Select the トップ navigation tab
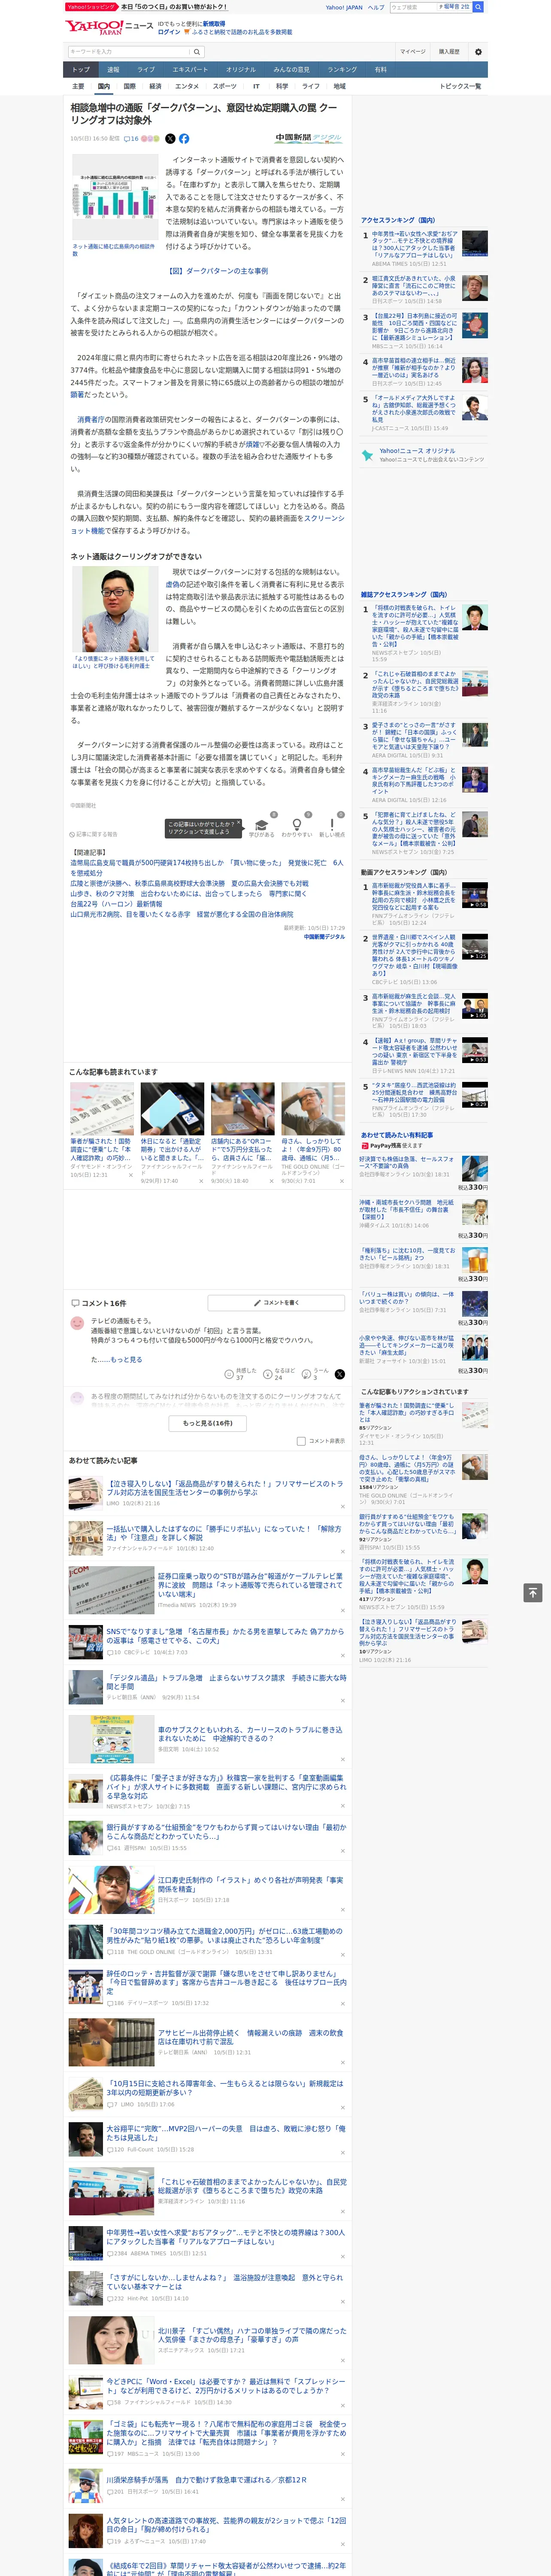 coord(81,70)
